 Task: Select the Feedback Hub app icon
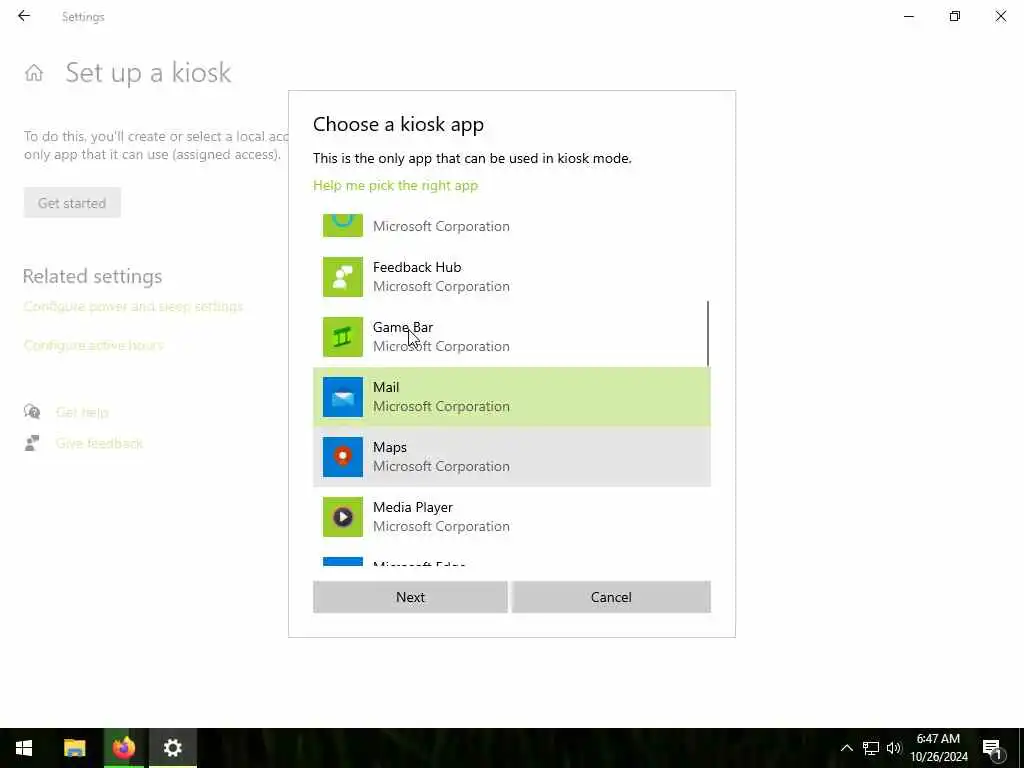343,277
